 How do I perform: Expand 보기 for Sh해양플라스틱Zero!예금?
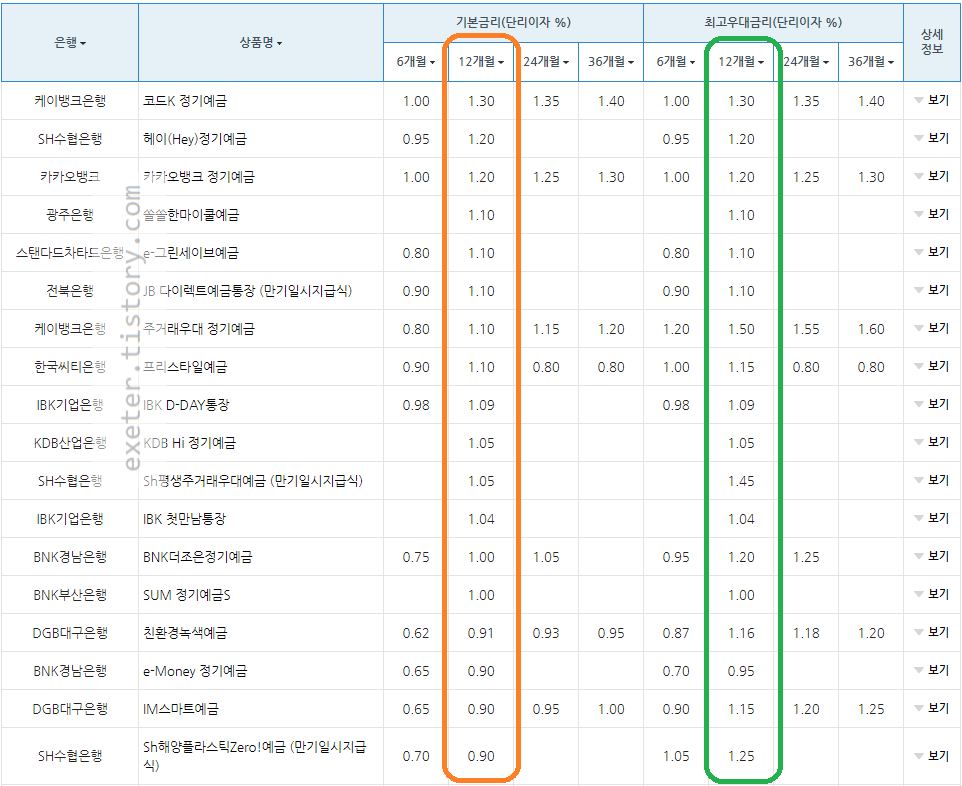[x=932, y=756]
